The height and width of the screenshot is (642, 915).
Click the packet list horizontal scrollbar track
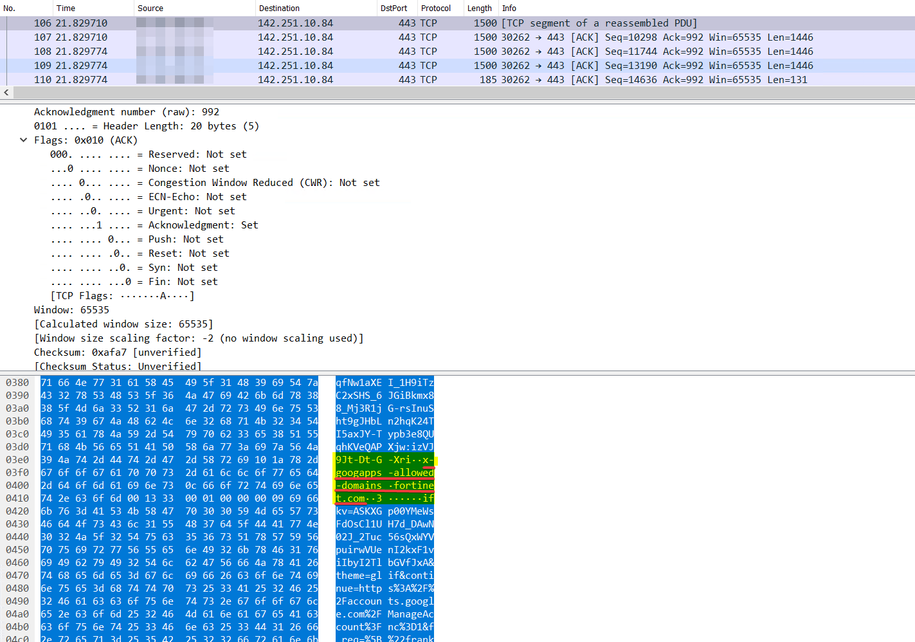pyautogui.click(x=464, y=92)
